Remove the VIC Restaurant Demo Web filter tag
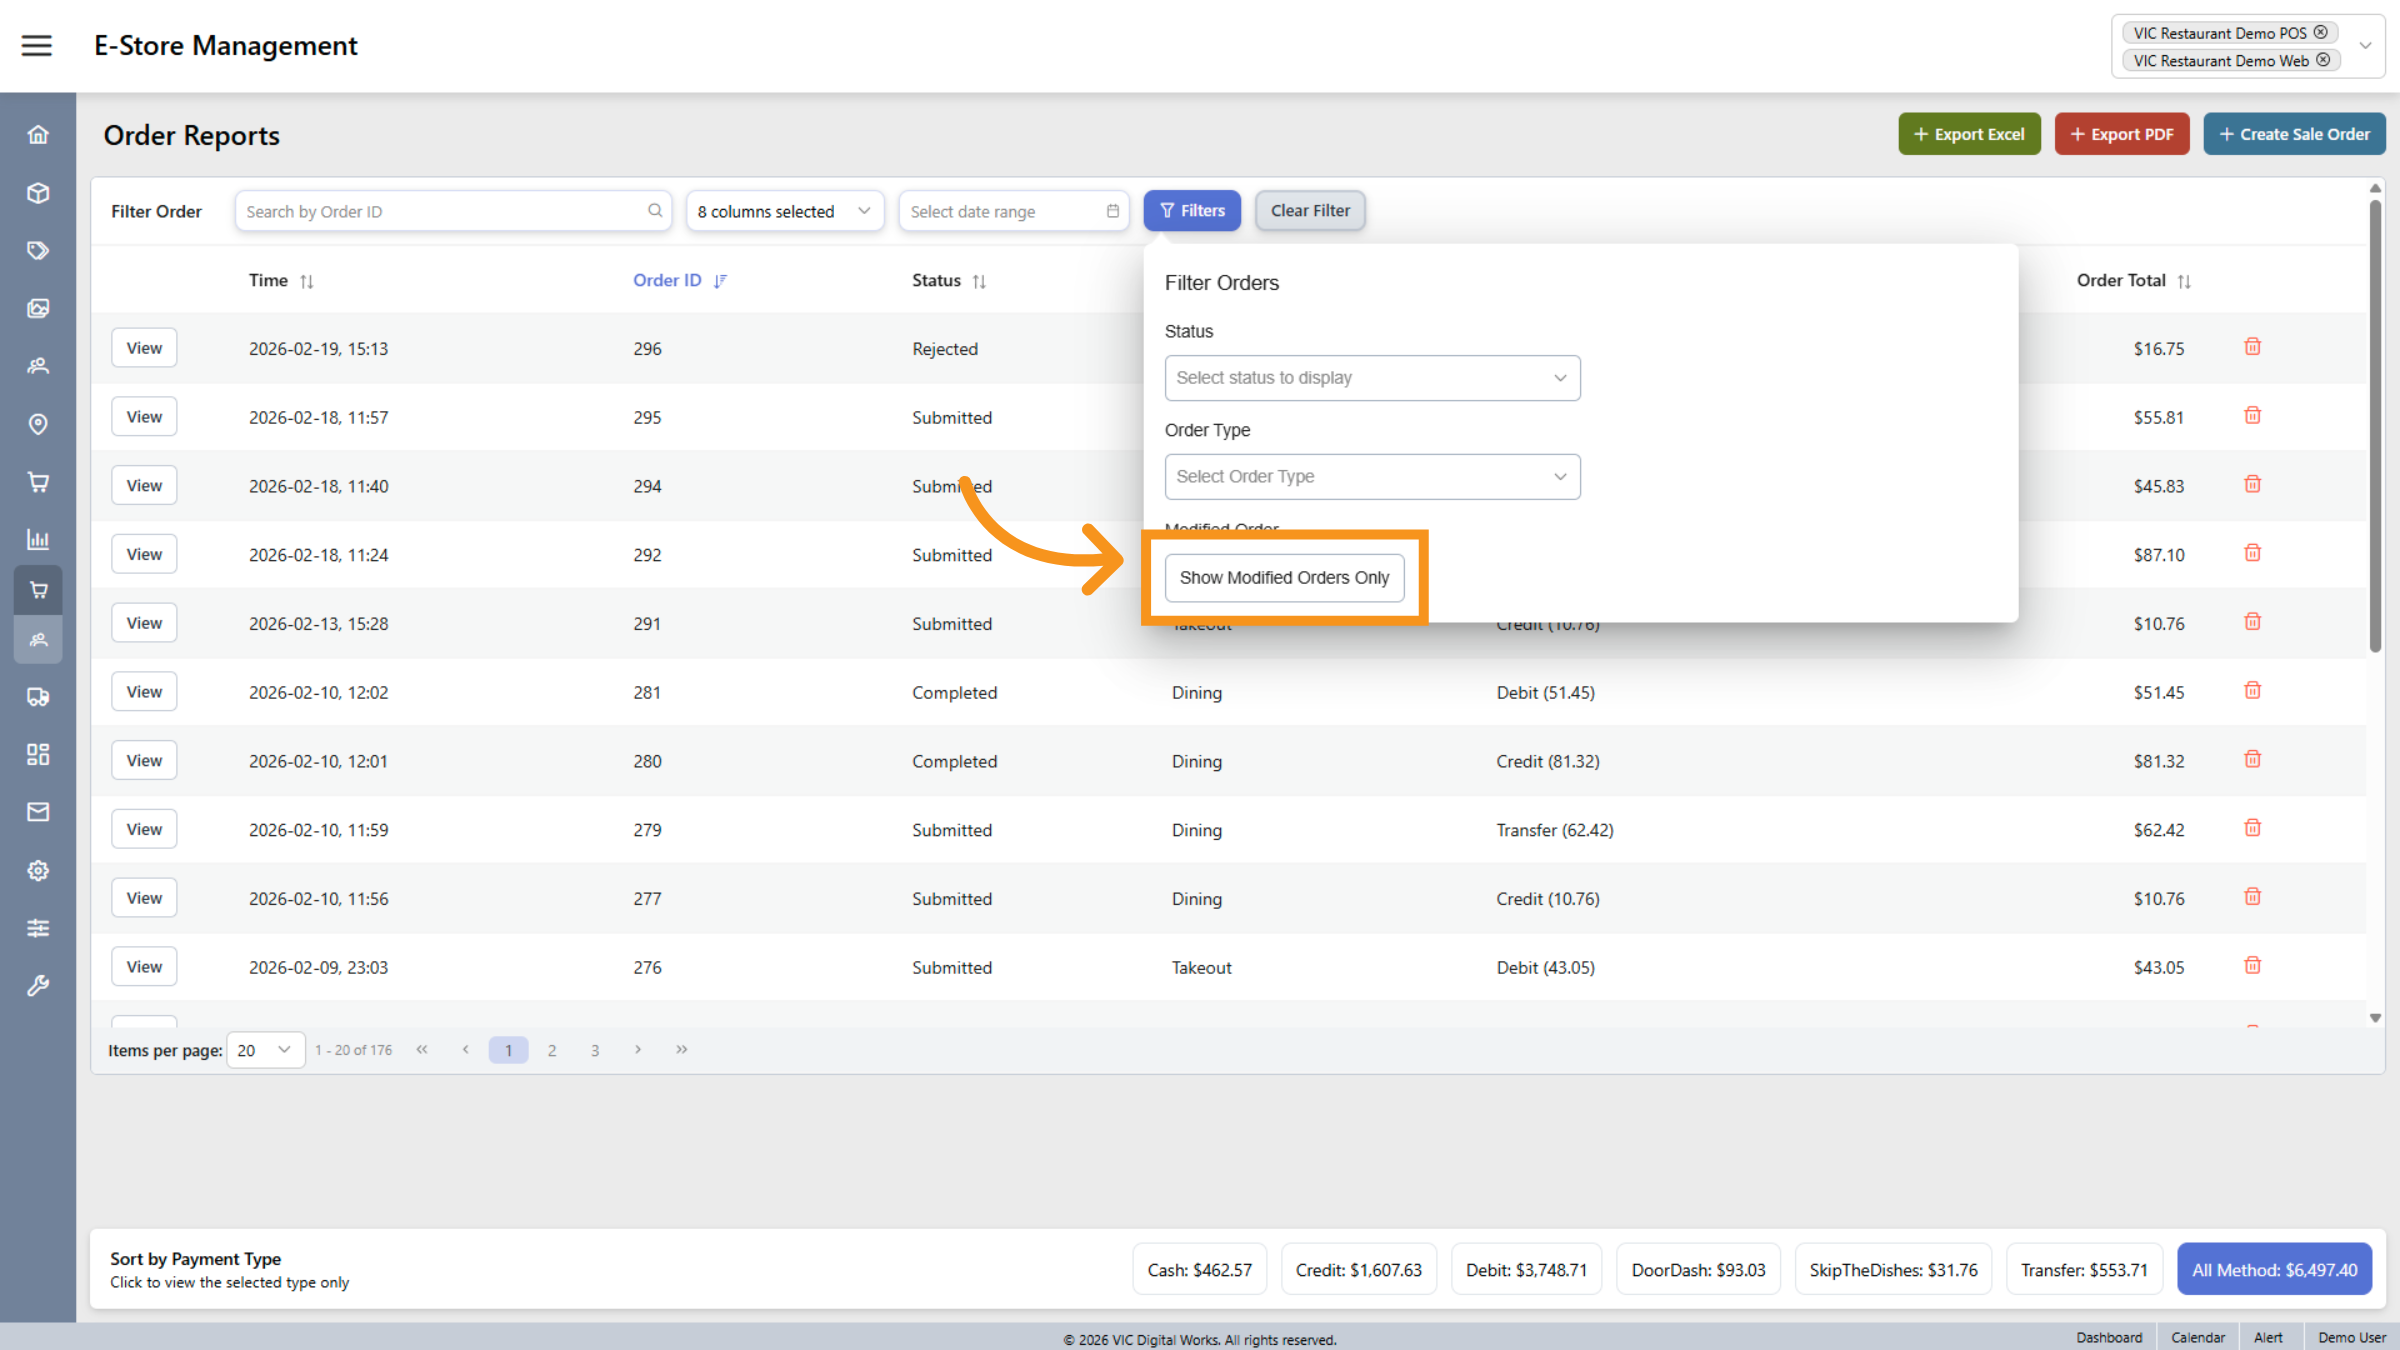Screen dimensions: 2400x1350 [2324, 60]
